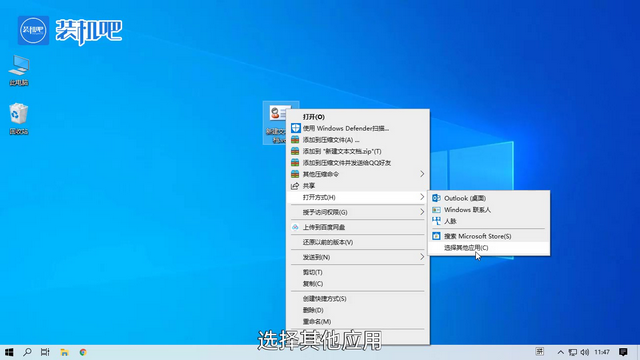Click archive icon beside 添加到压缩文件(A)

pos(295,140)
